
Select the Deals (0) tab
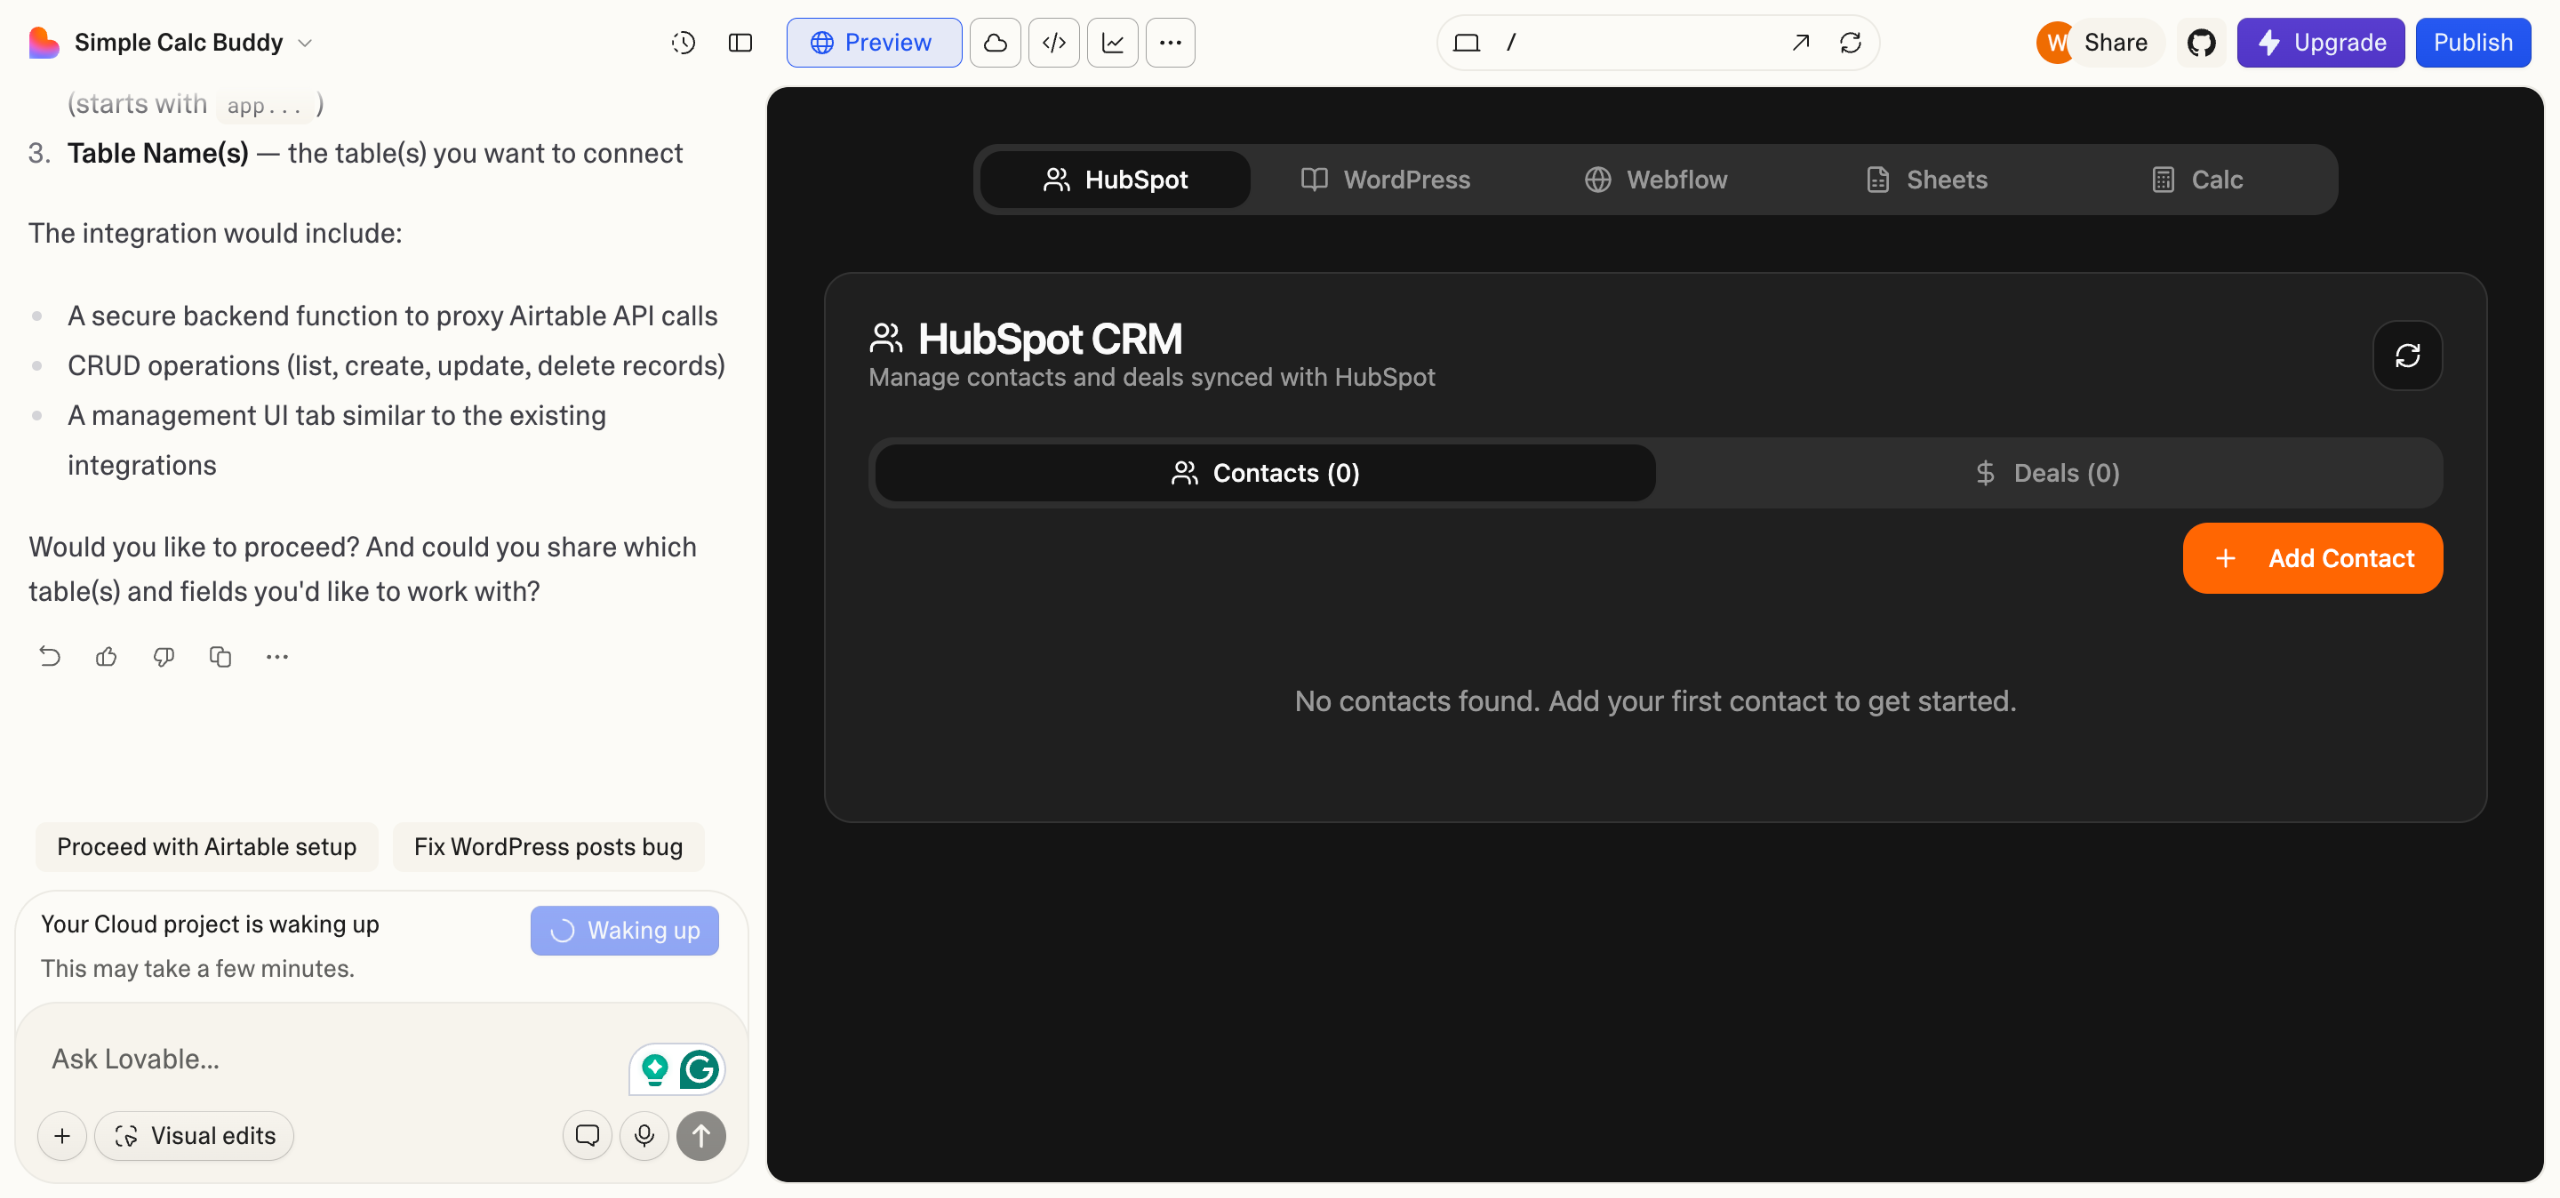2047,473
